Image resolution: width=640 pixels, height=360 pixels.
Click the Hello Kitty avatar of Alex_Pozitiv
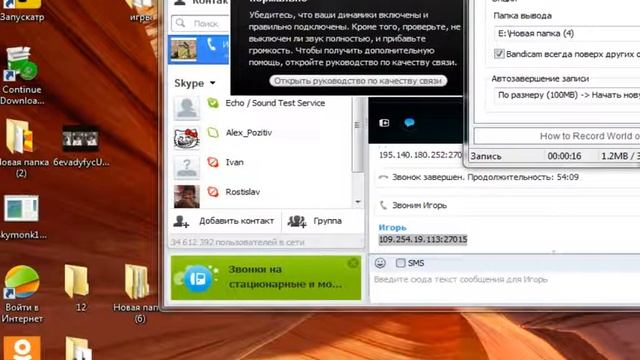[x=187, y=137]
